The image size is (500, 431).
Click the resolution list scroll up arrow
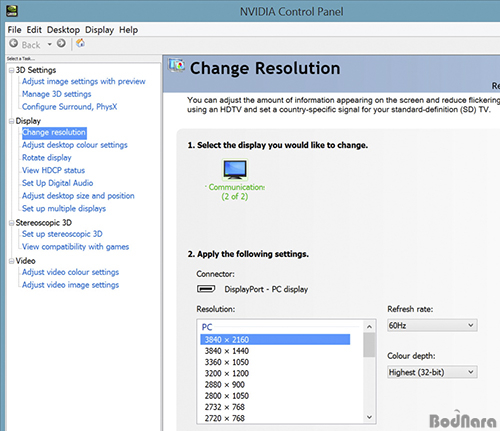pos(369,327)
